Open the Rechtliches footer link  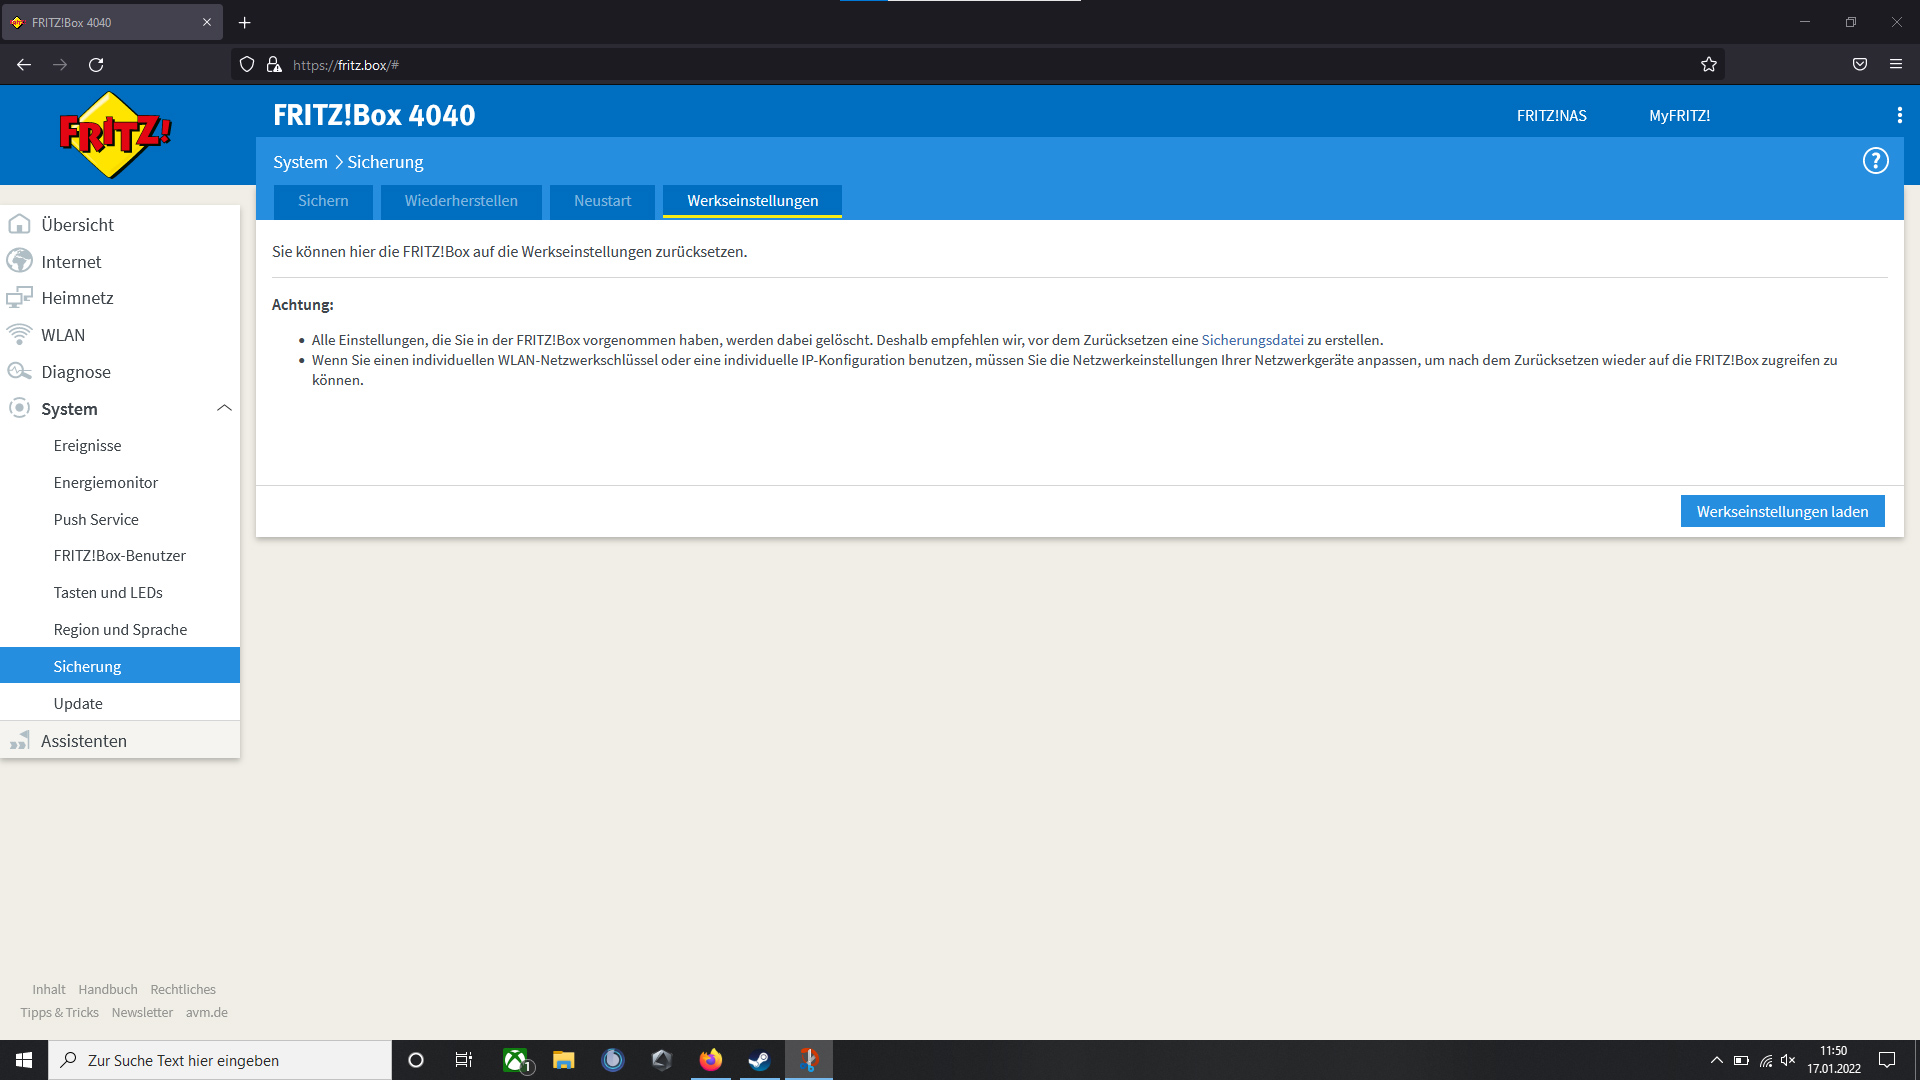(x=183, y=989)
